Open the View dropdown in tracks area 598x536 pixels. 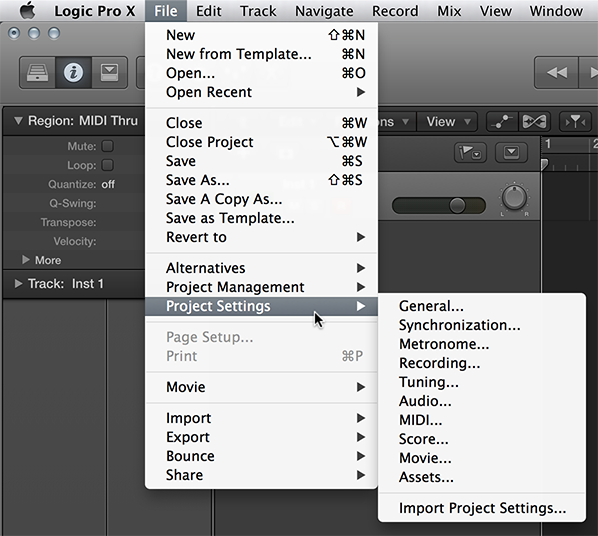(448, 122)
